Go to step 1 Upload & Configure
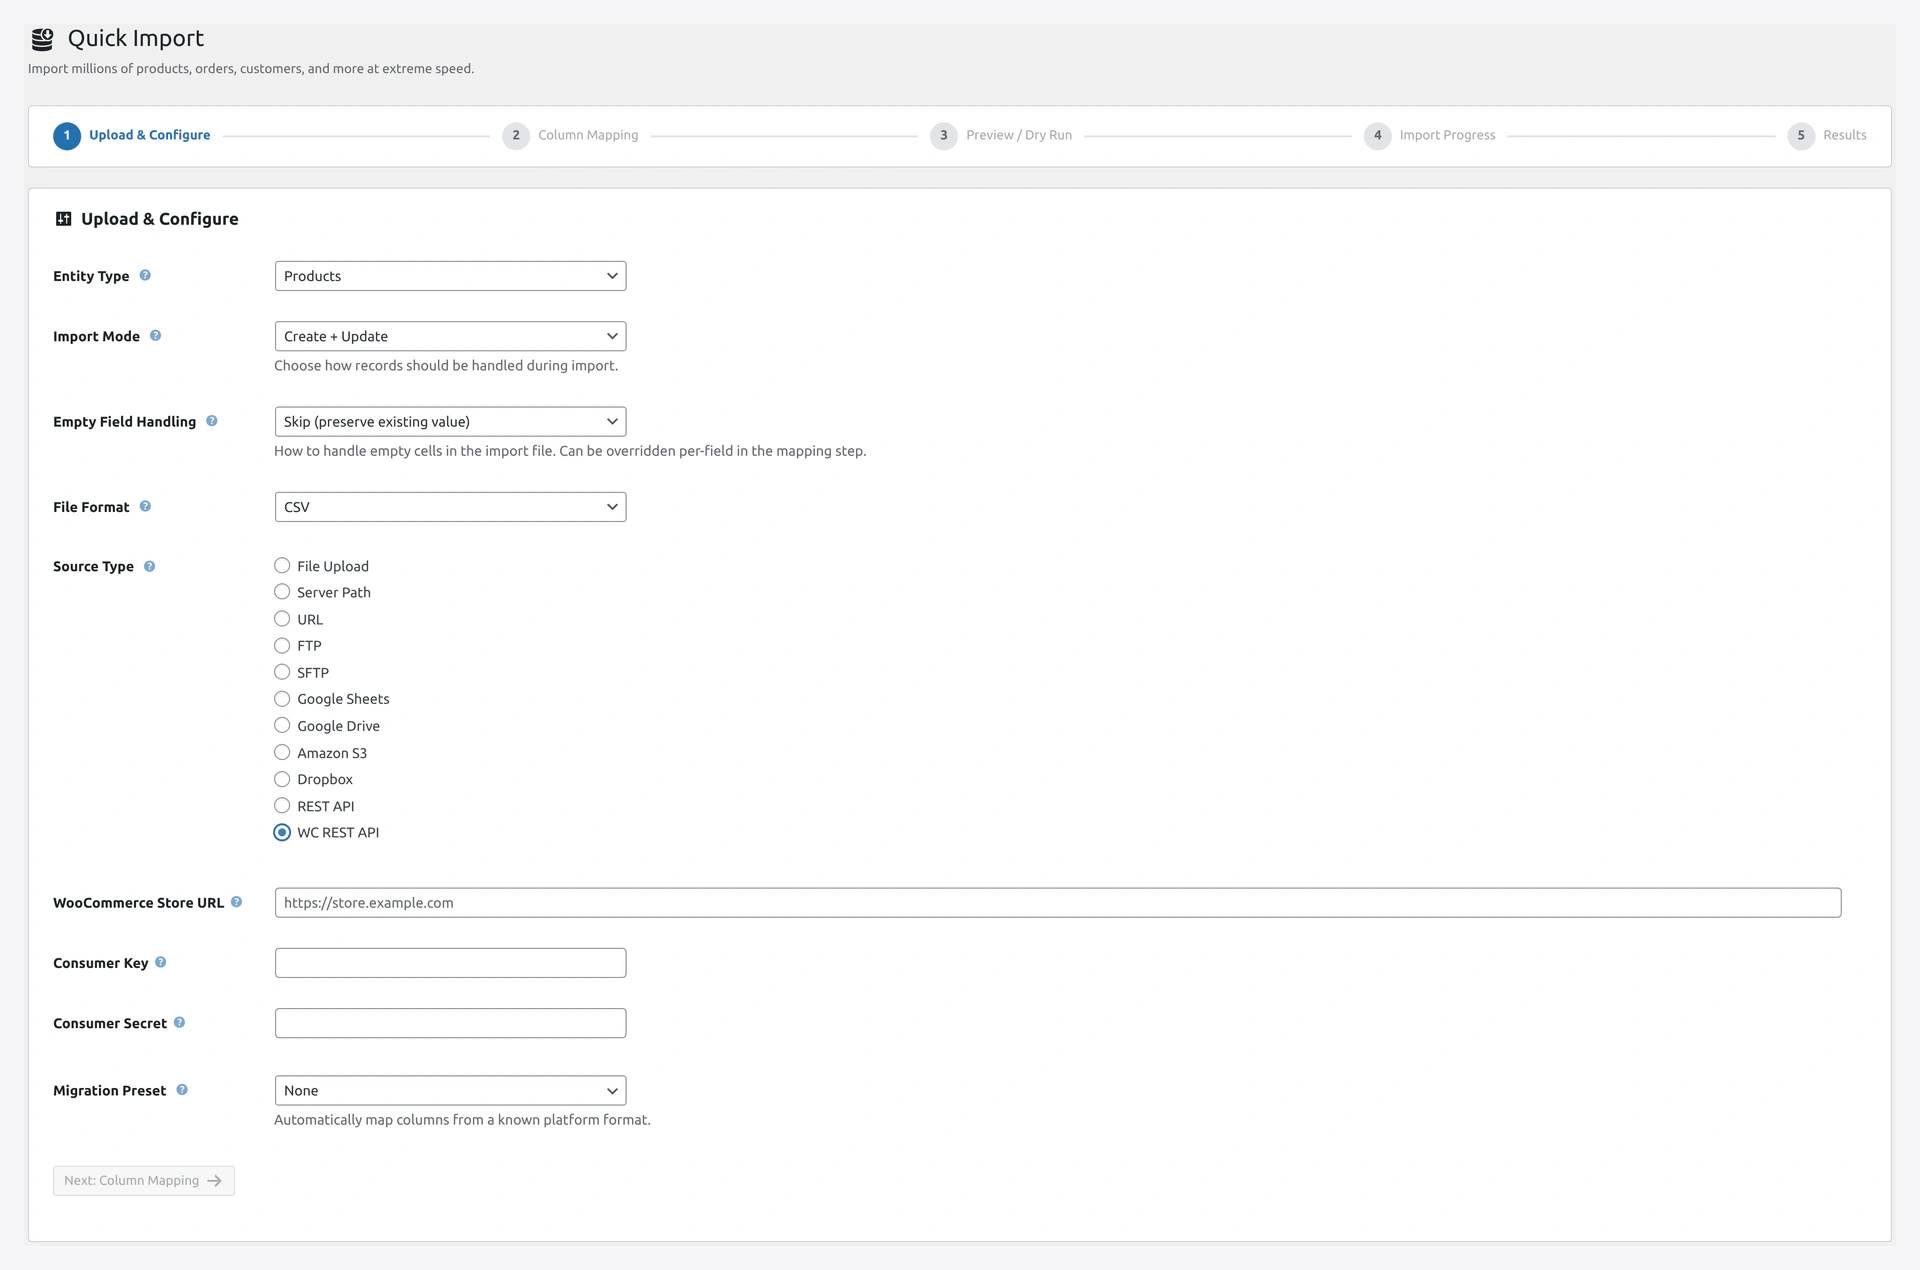 tap(132, 135)
